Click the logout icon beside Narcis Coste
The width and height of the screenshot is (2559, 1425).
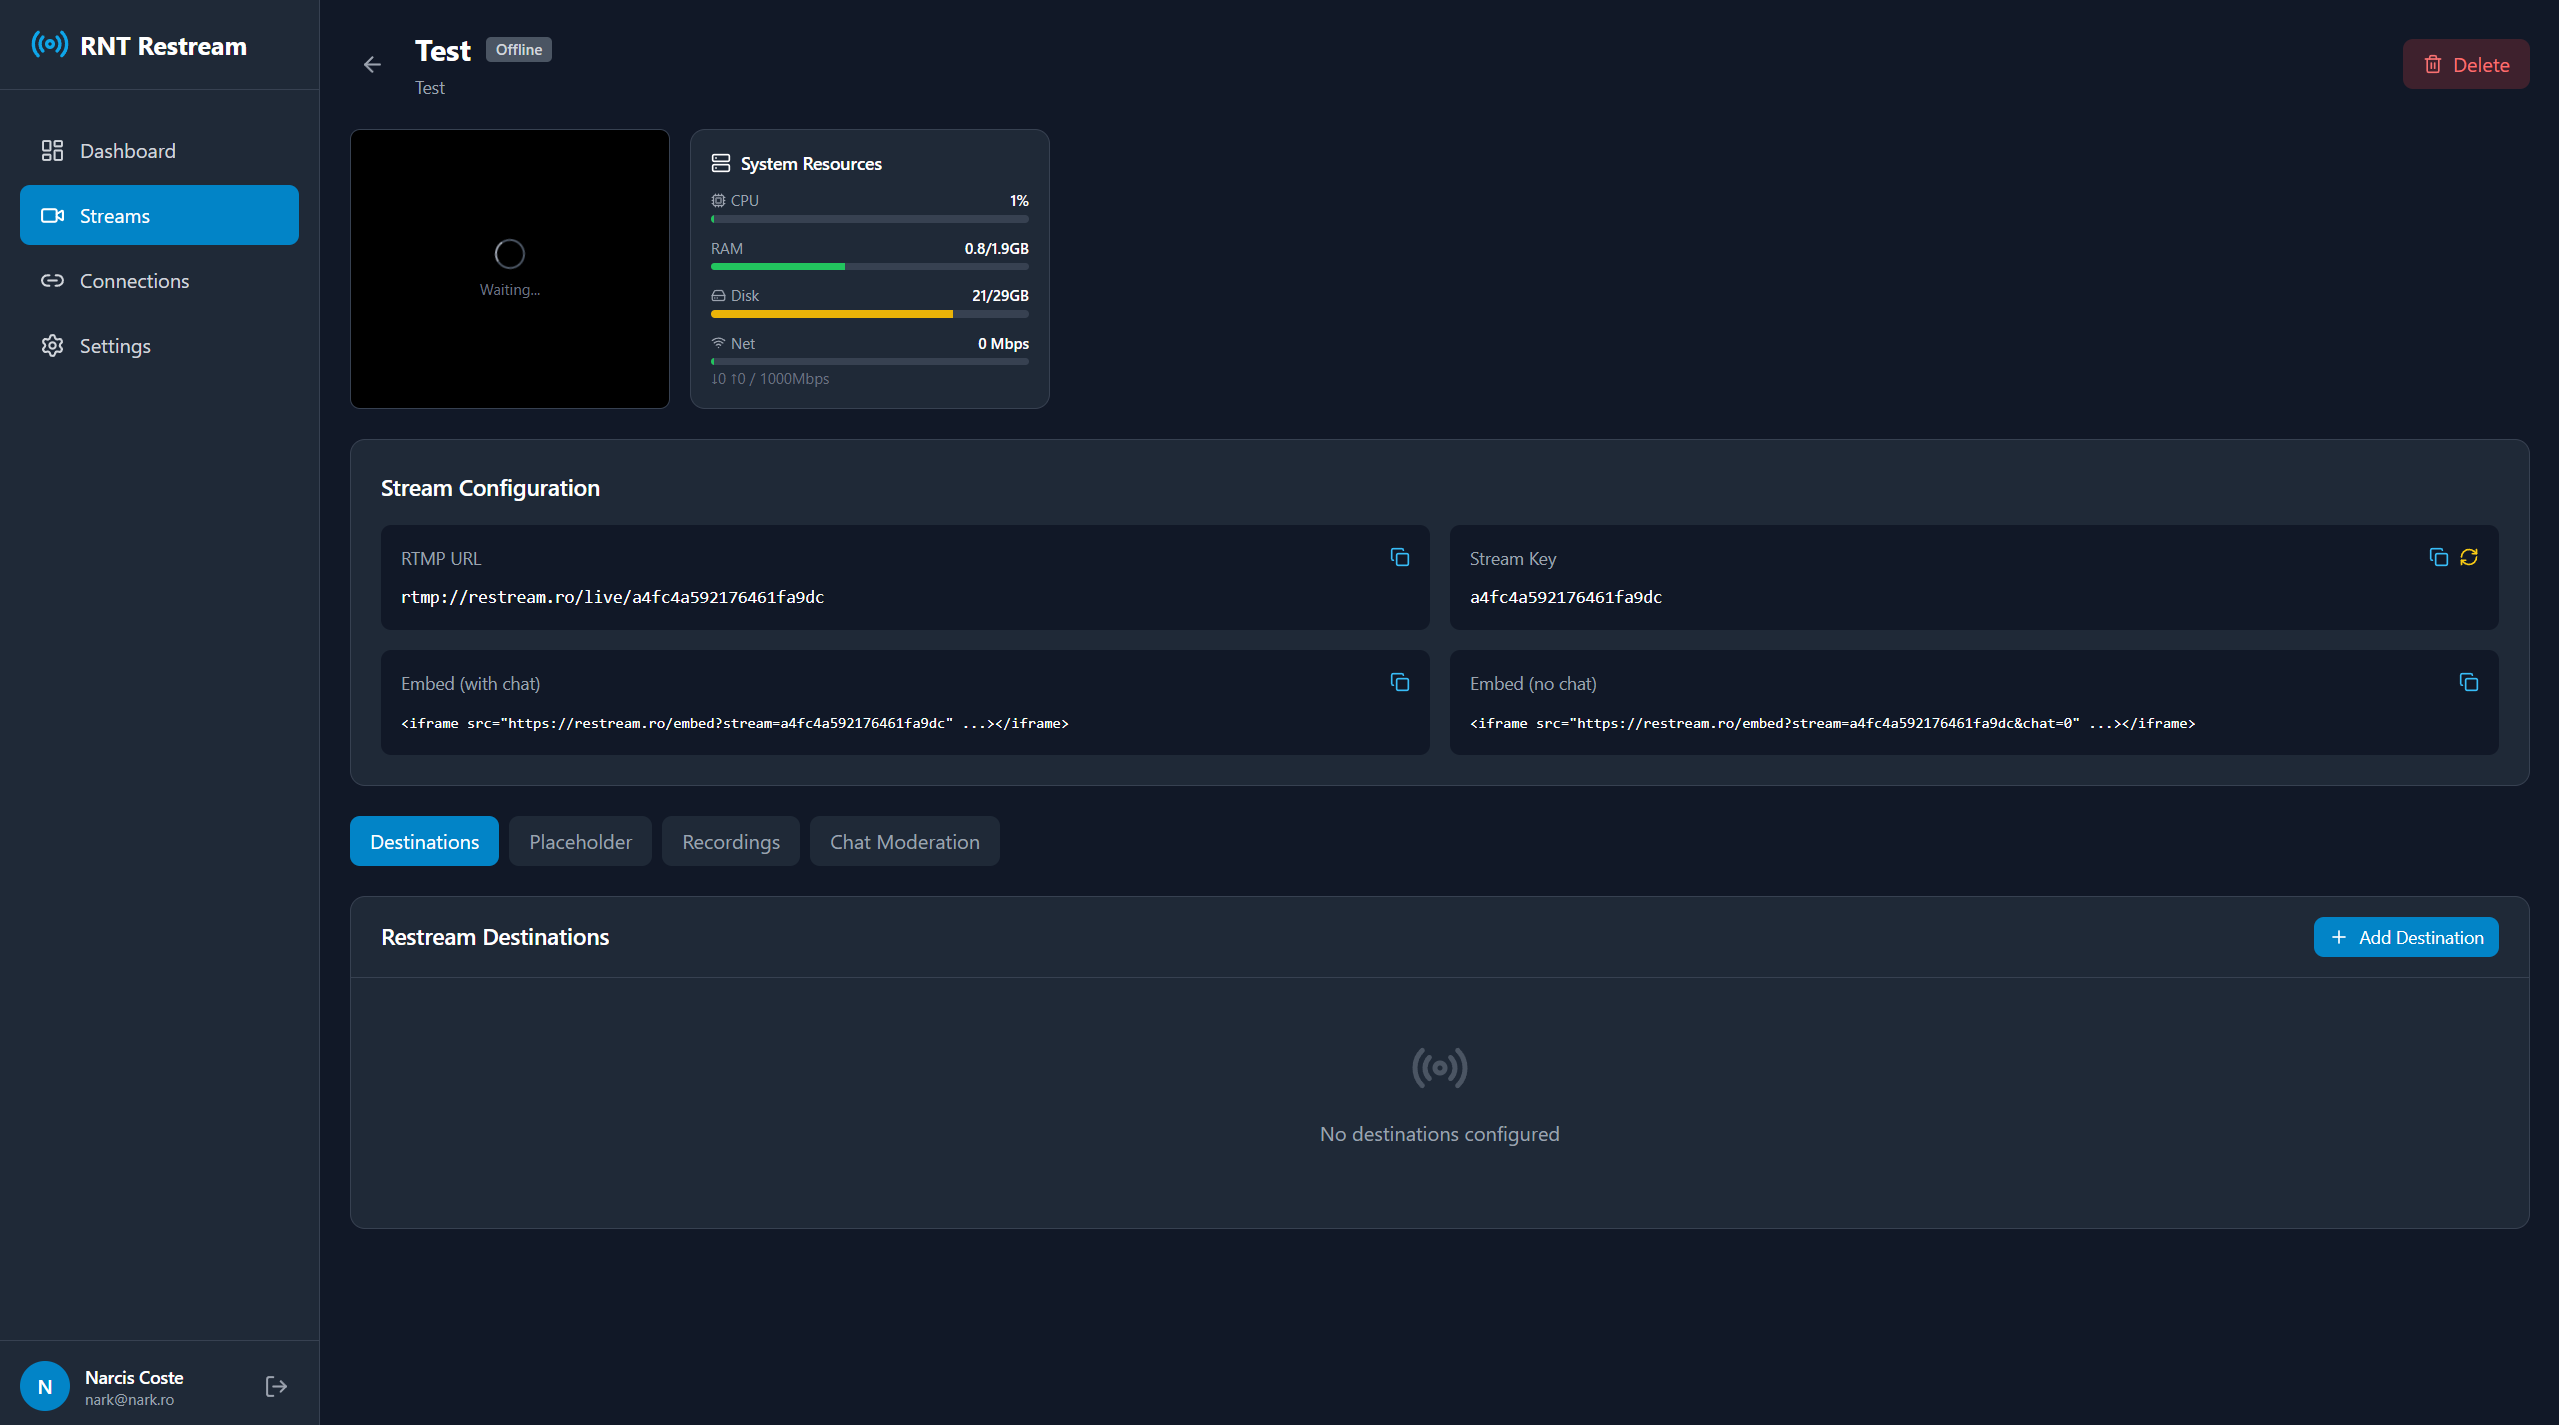pos(275,1385)
